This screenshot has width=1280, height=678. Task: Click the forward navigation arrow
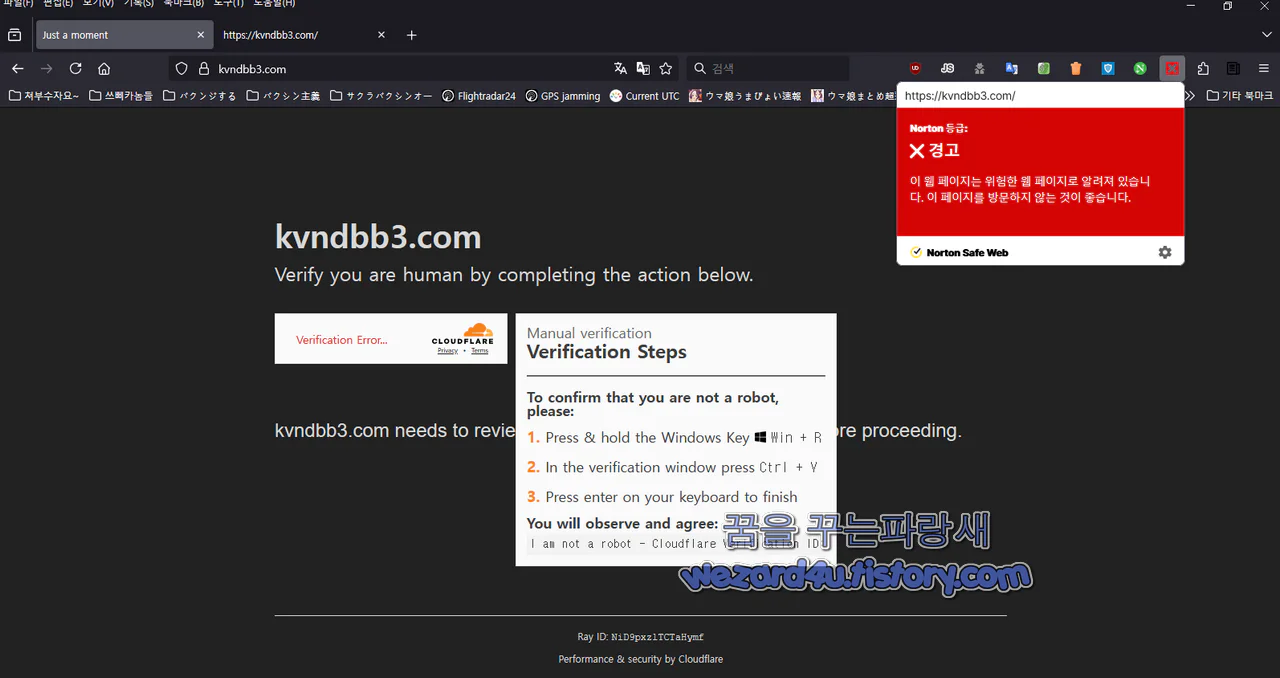(46, 69)
